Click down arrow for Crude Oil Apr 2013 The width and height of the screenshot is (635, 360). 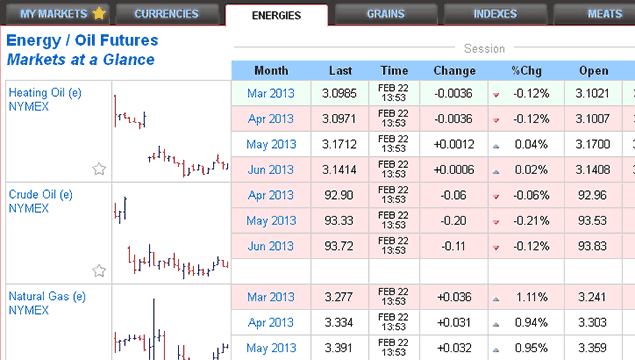[x=496, y=197]
